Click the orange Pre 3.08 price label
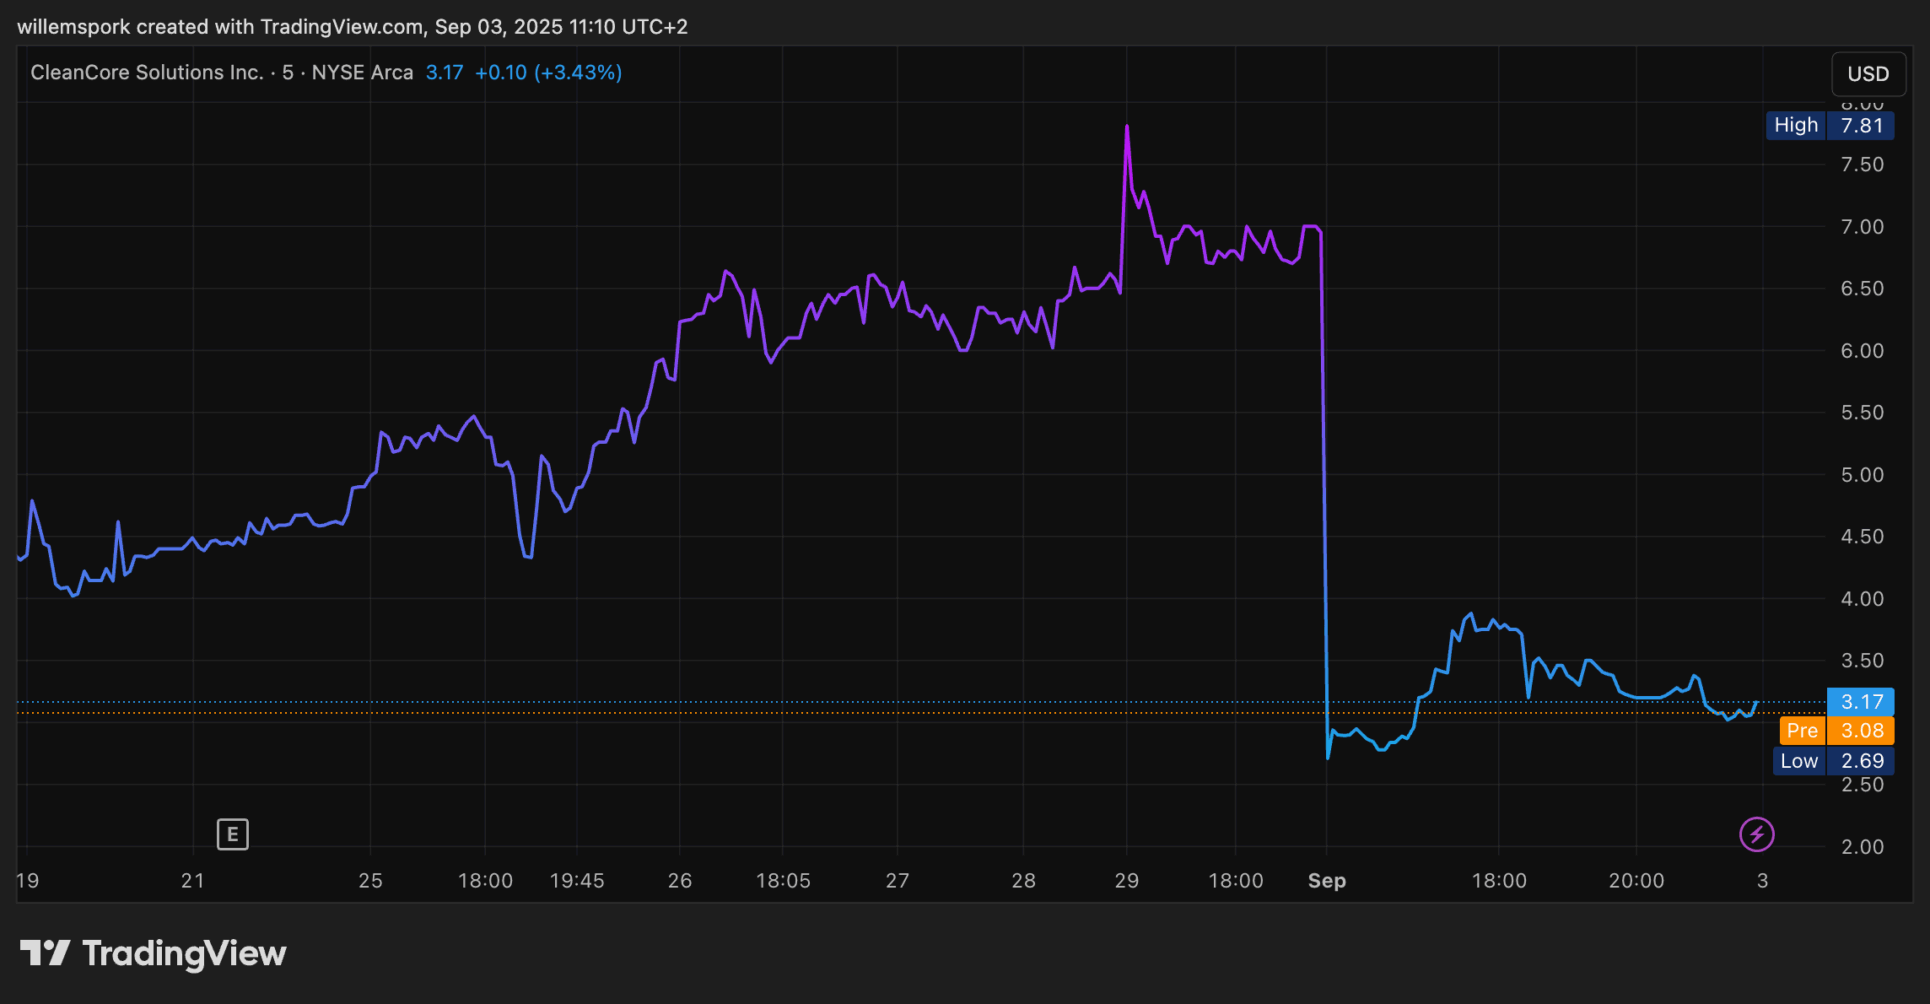The image size is (1930, 1004). tap(1836, 731)
